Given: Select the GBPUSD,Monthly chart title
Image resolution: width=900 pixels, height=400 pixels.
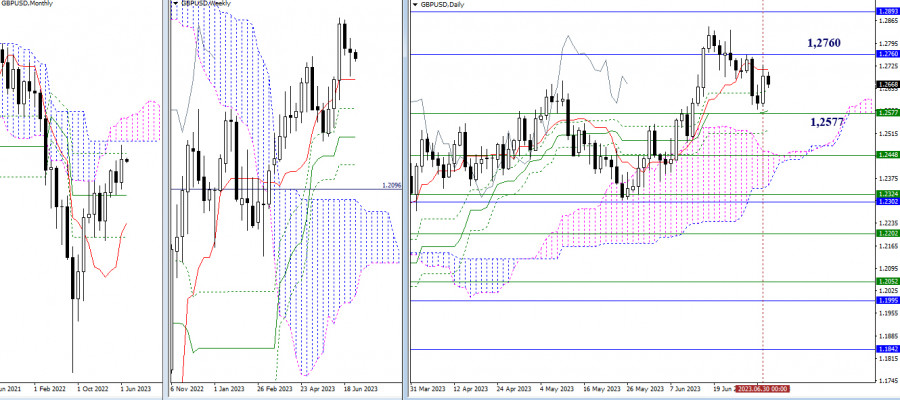Looking at the screenshot, I should (x=27, y=4).
